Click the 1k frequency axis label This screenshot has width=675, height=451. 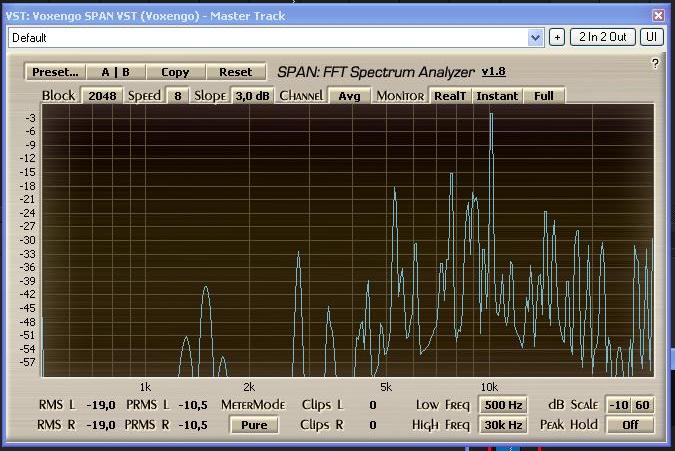(145, 387)
